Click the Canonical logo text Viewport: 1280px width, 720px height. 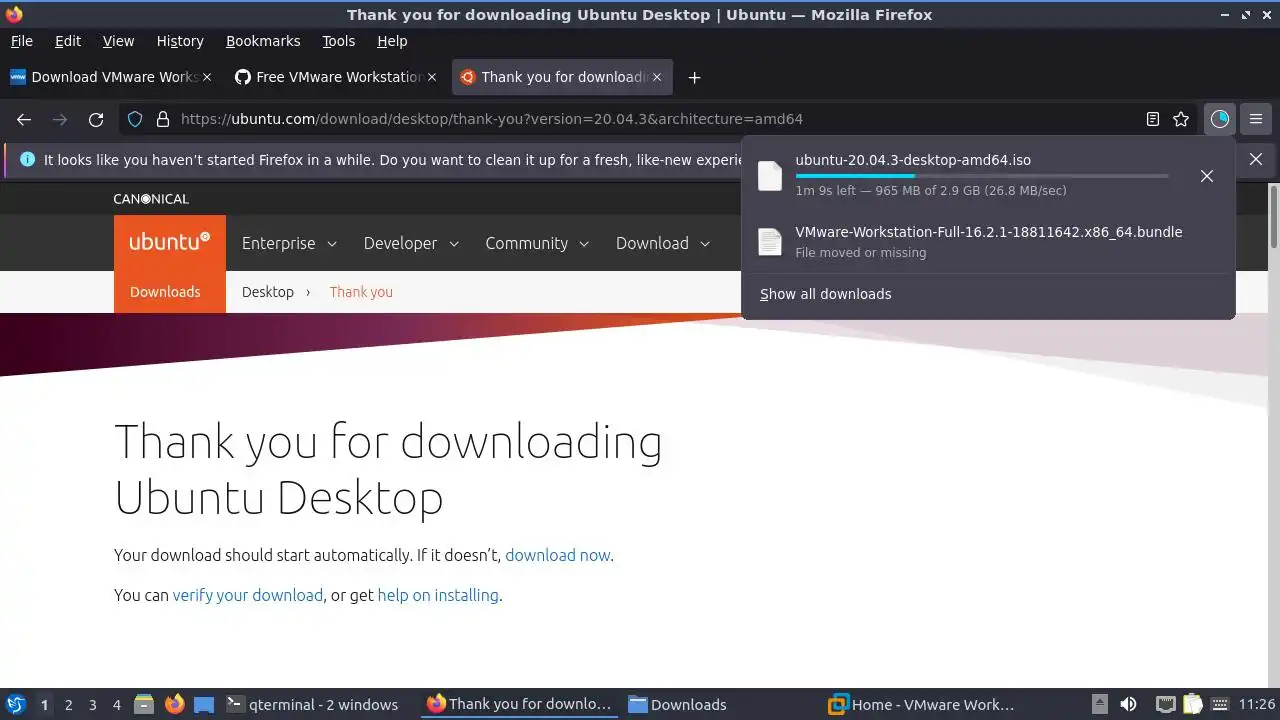coord(151,199)
